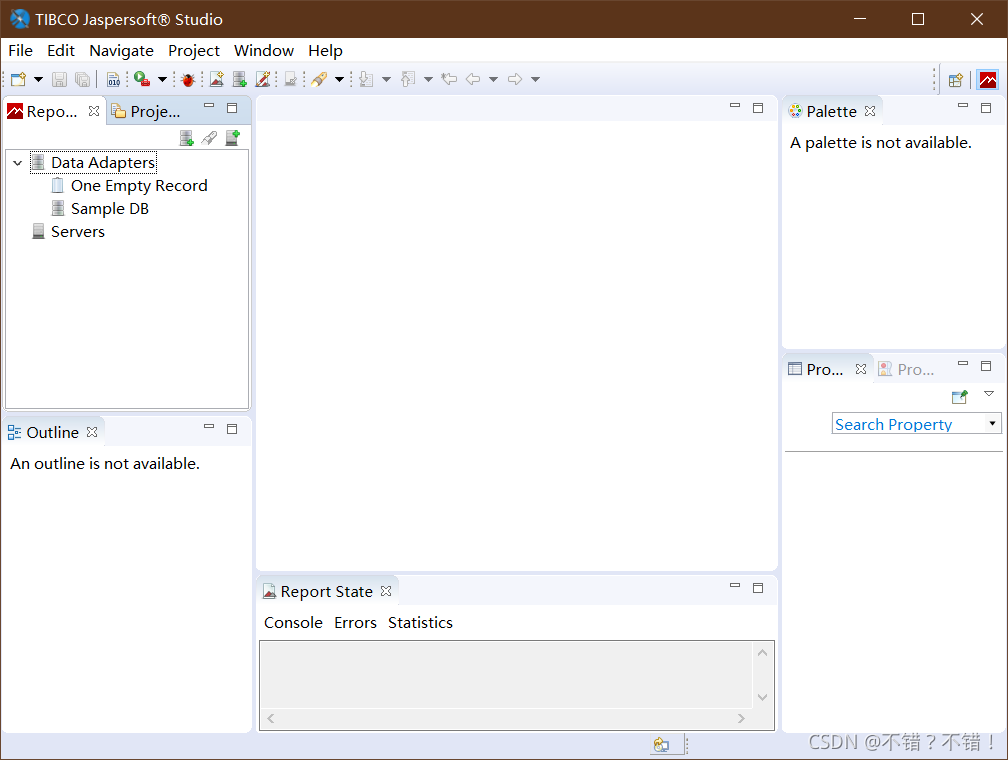Click the Last Edit Location arrow icon

(x=449, y=79)
